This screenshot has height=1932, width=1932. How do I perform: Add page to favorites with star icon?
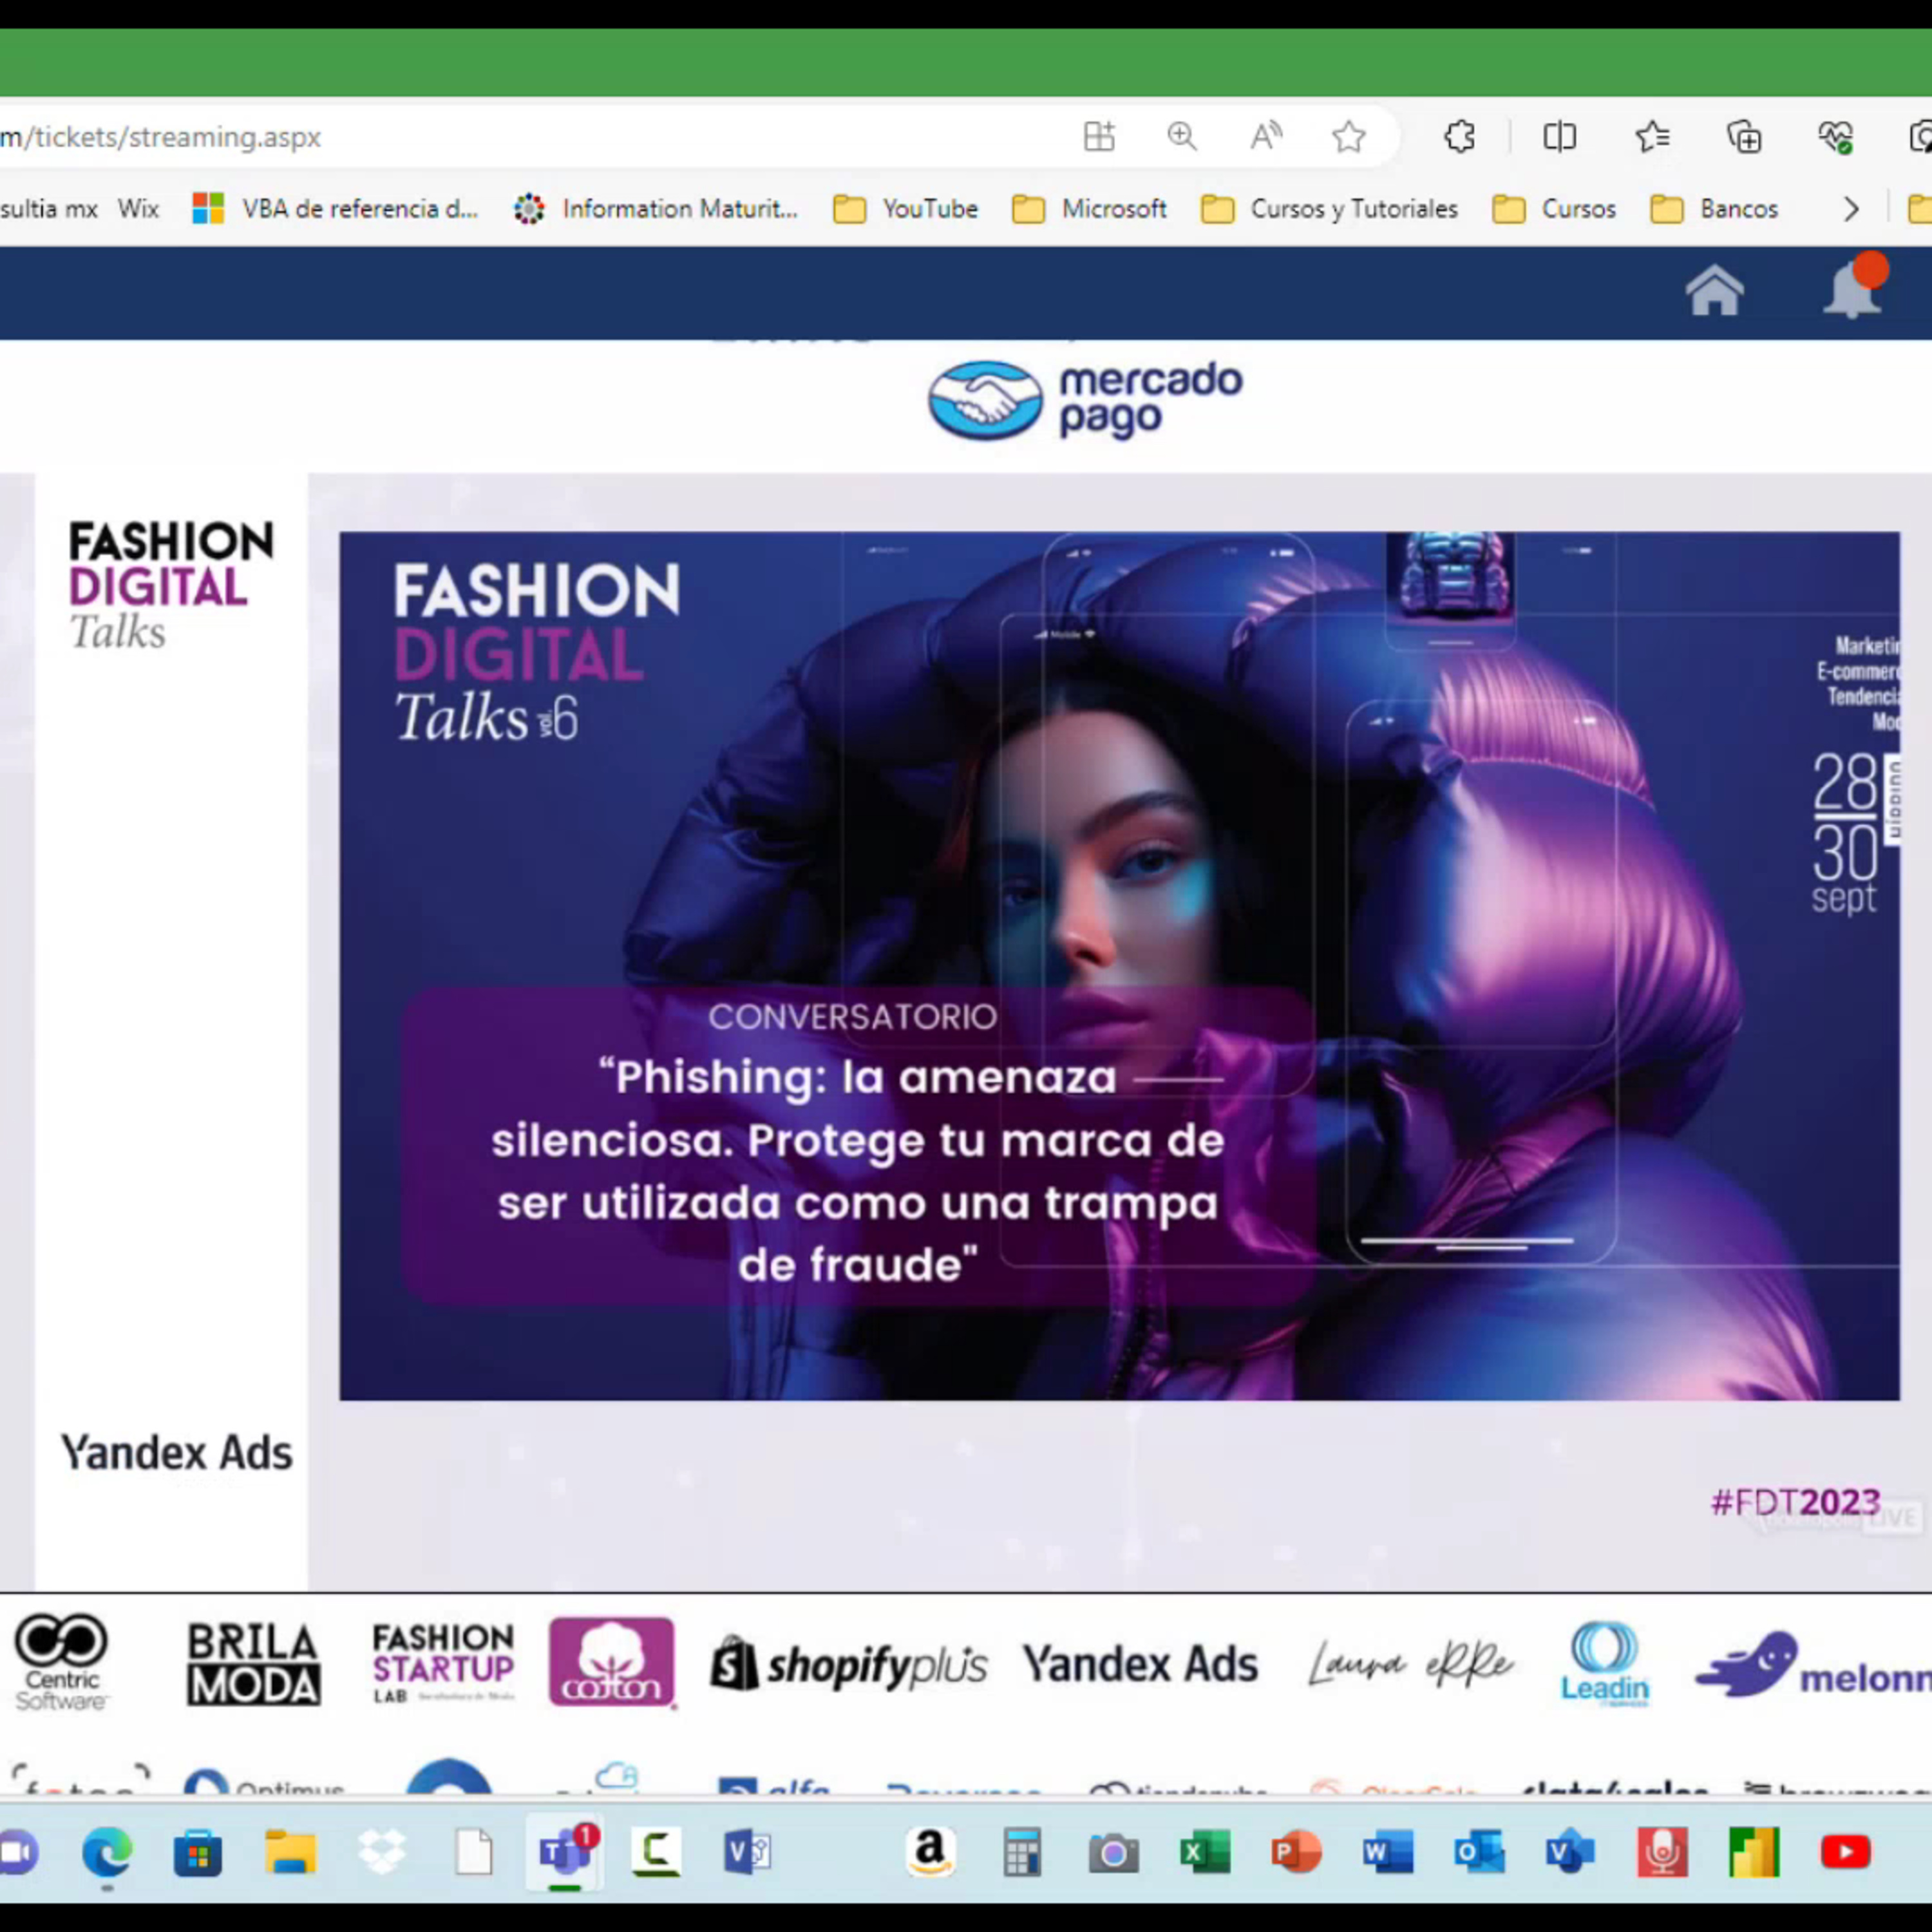coord(1349,136)
